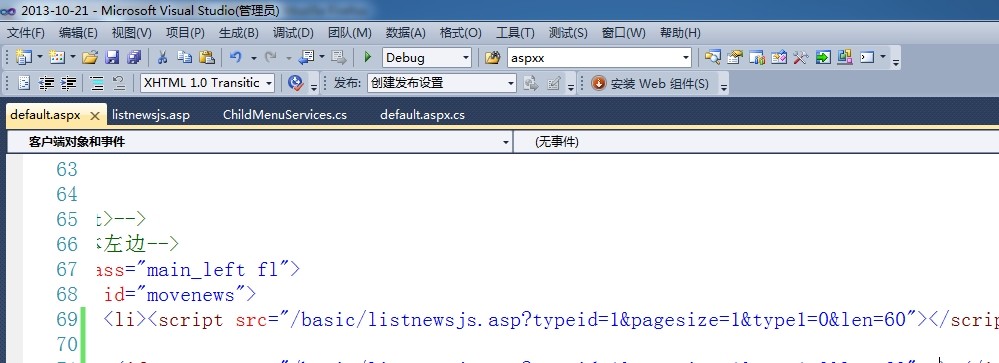Open the 视图(V) menu
The height and width of the screenshot is (363, 999).
click(131, 33)
